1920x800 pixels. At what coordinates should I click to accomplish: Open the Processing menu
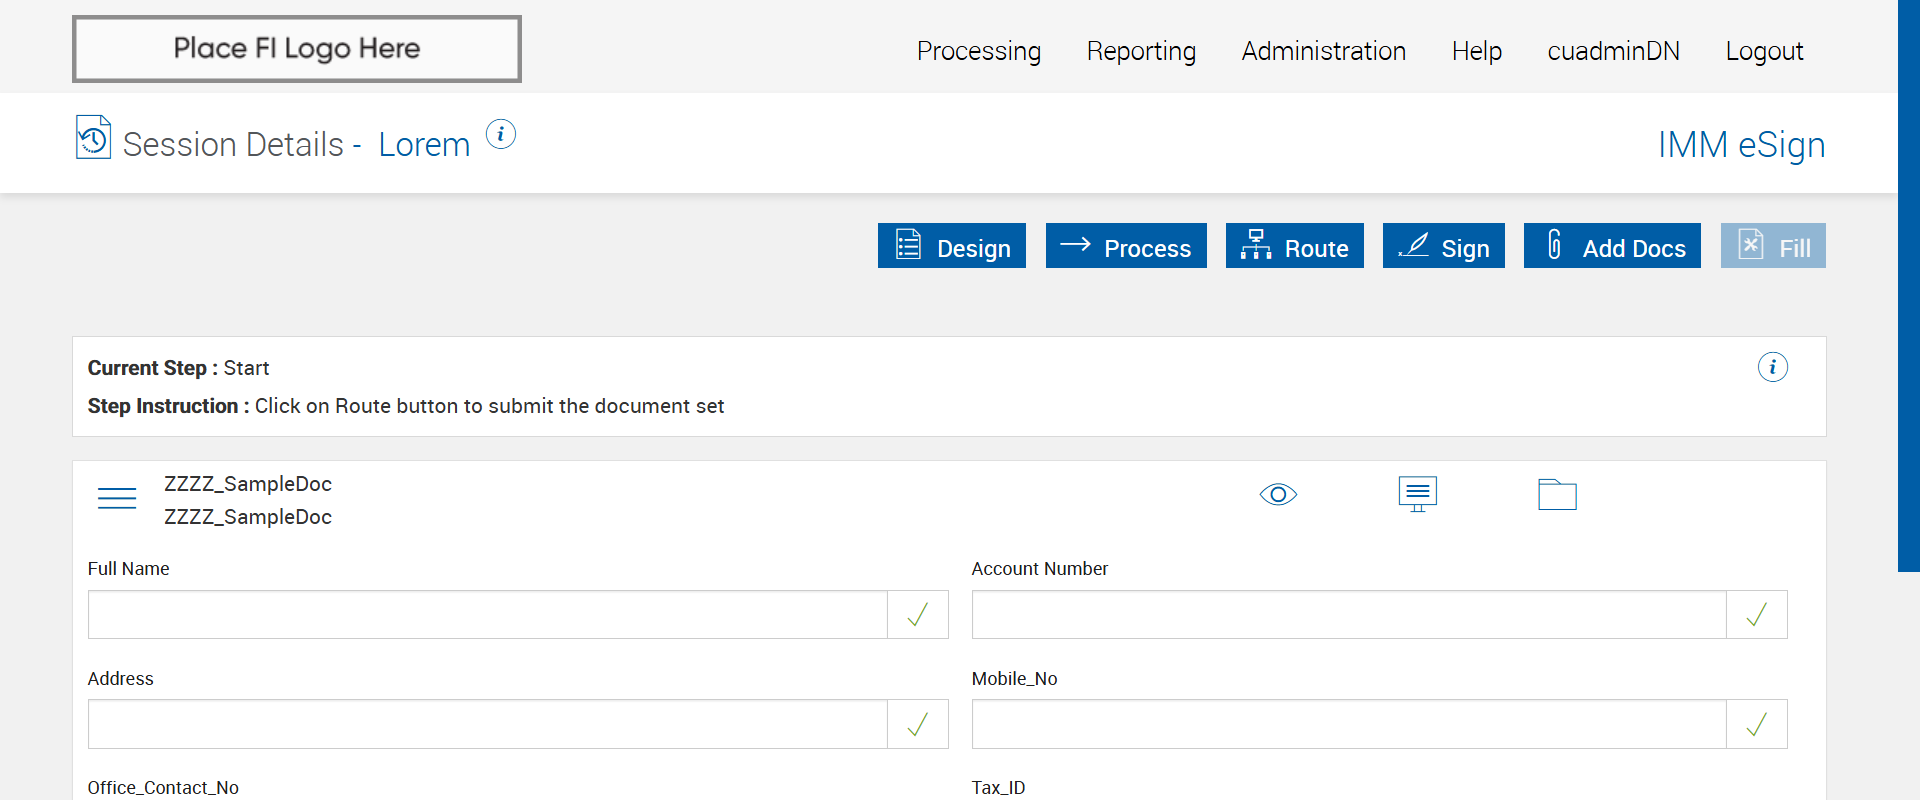[979, 51]
